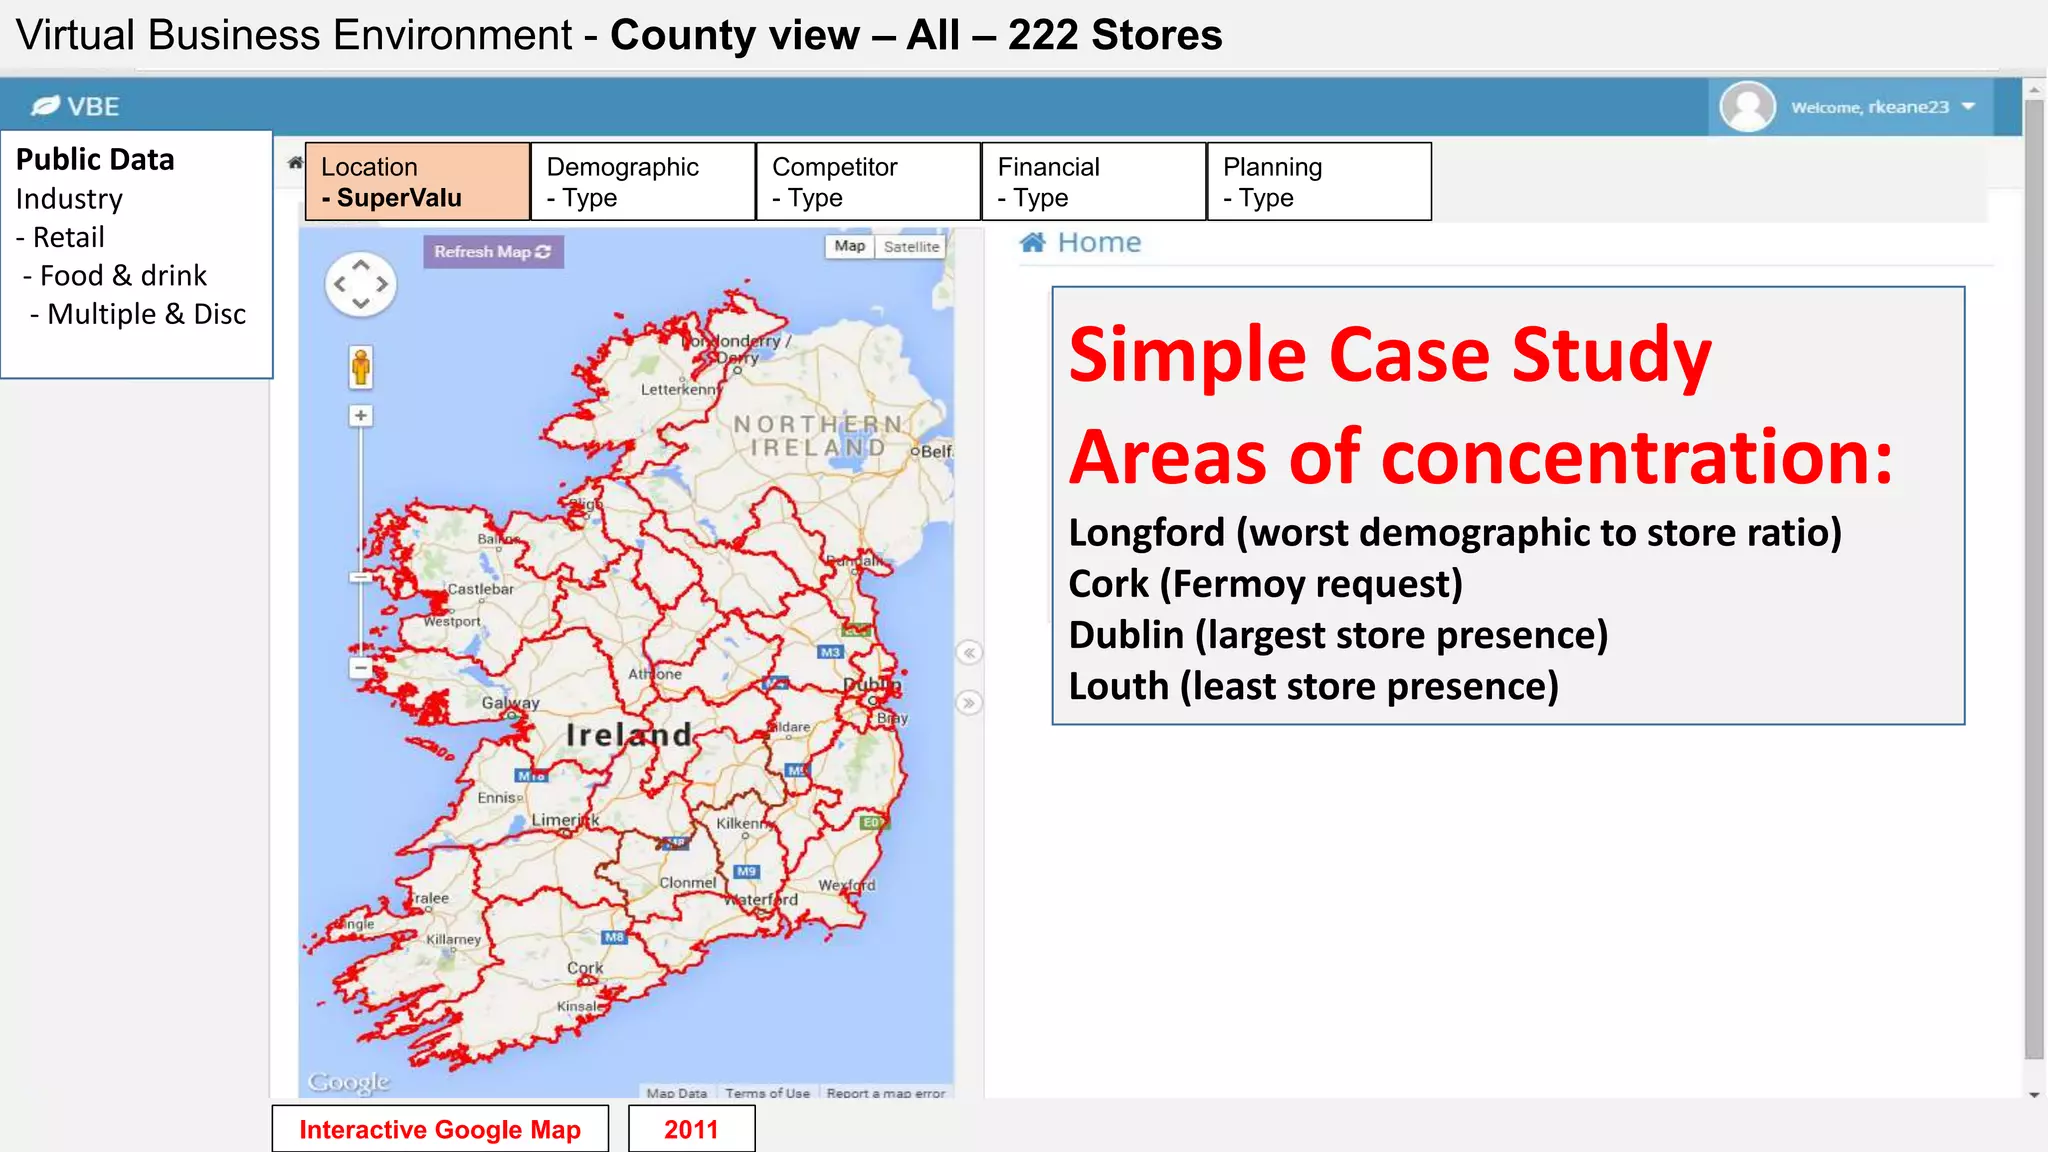The image size is (2048, 1152).
Task: Click the 'Dublin (largest store presence)' line
Action: (1338, 635)
